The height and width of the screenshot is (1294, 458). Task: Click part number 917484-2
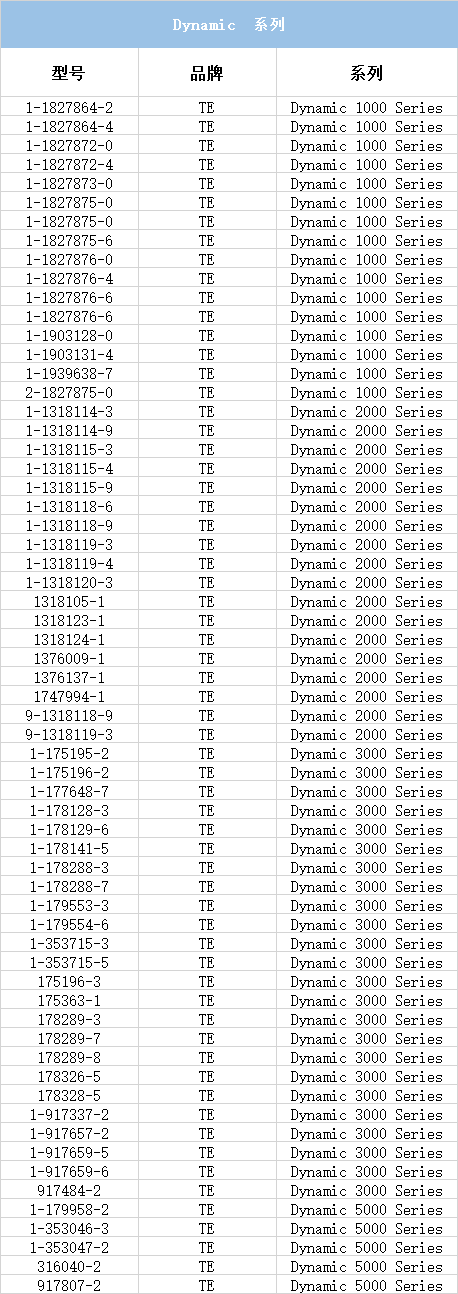[x=69, y=1191]
